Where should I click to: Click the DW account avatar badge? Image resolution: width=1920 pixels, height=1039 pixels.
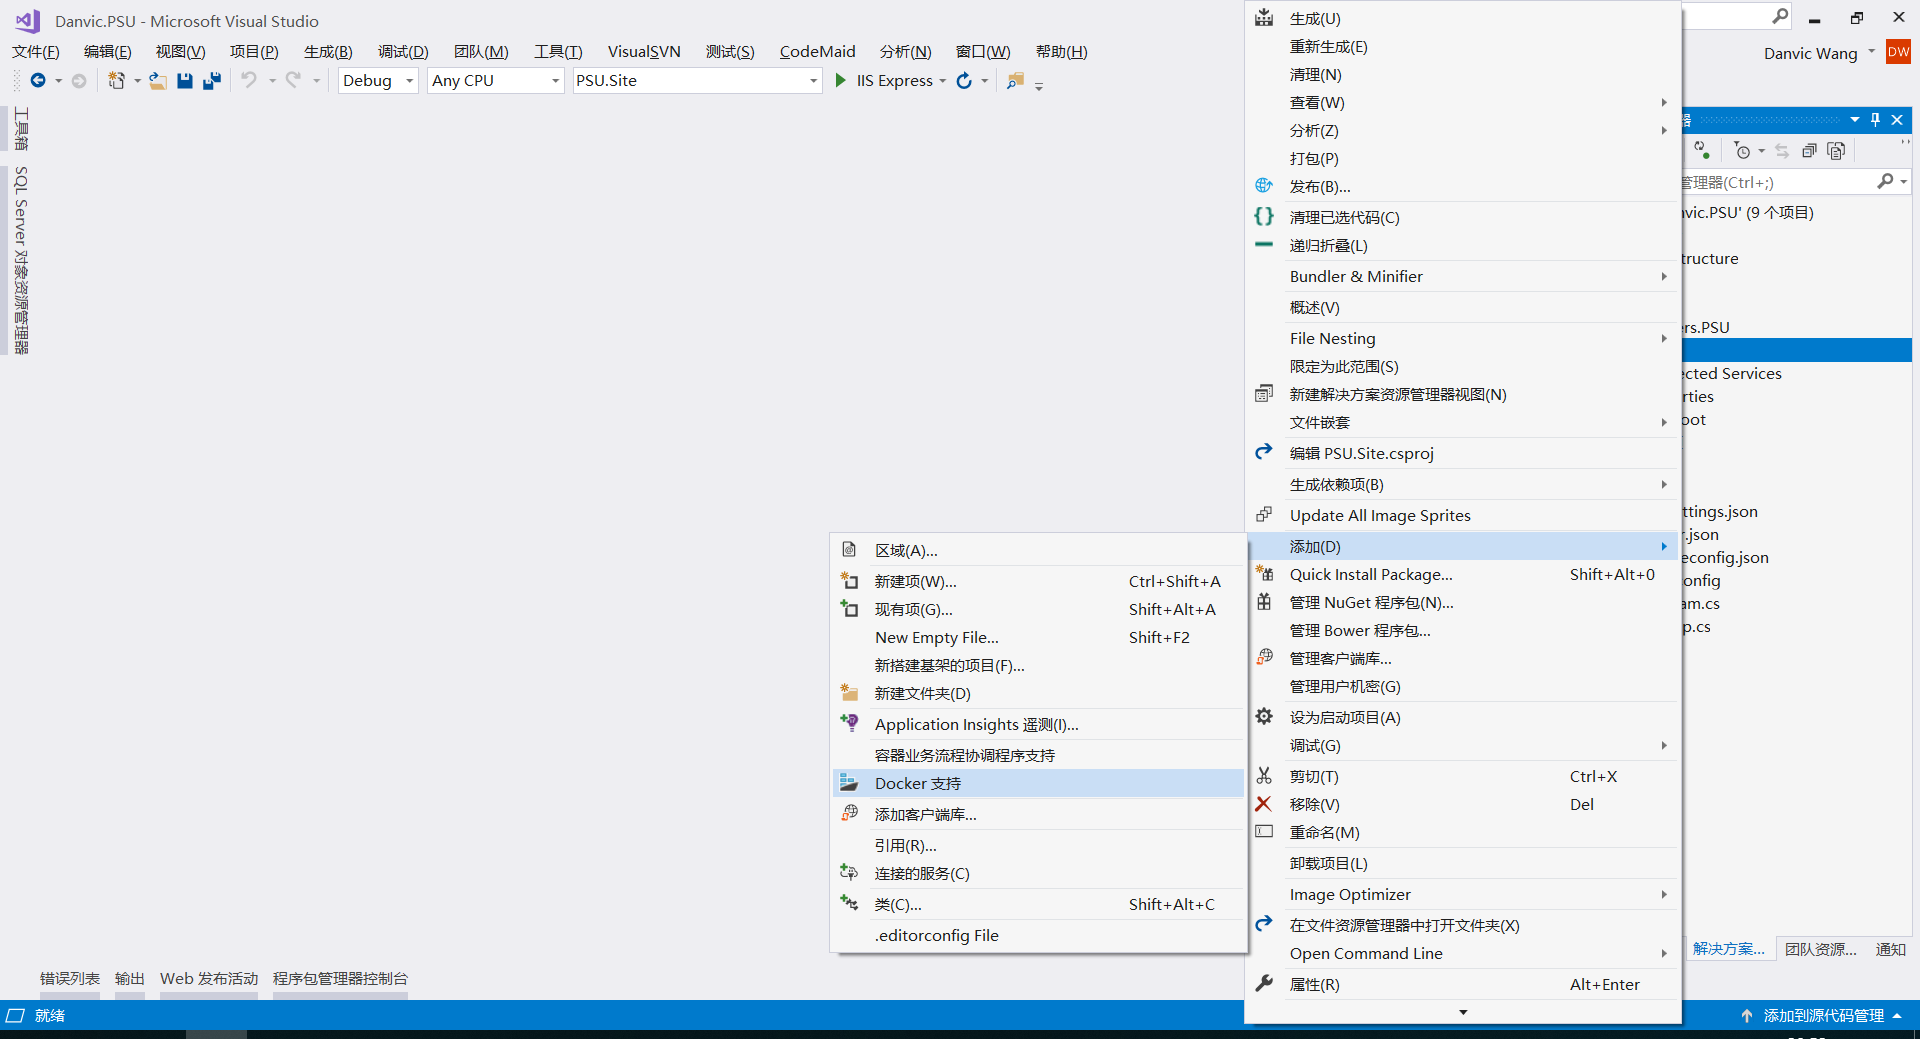(1898, 52)
